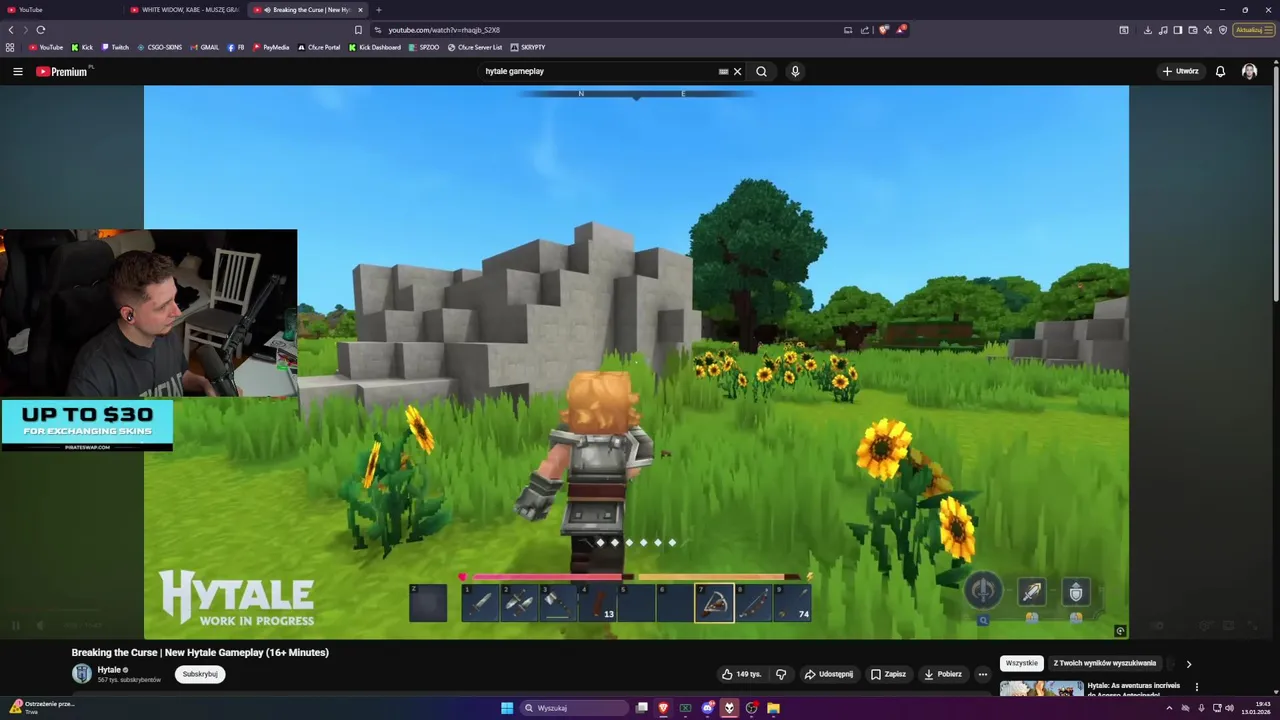The image size is (1280, 720).
Task: Start voice search with microphone icon
Action: [x=795, y=71]
